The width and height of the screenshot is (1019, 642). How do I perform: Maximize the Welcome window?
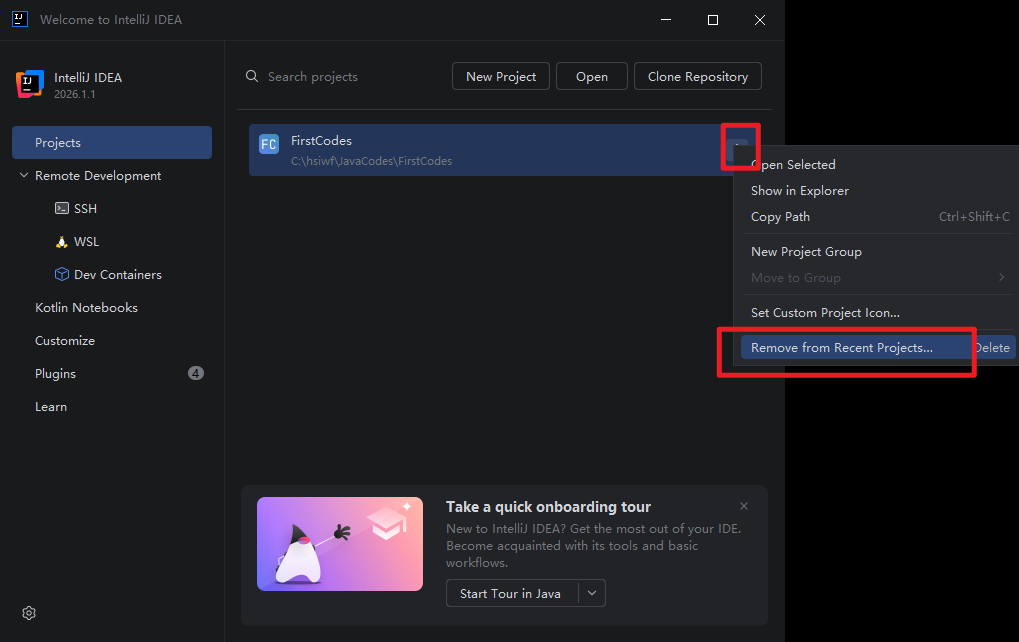713,19
